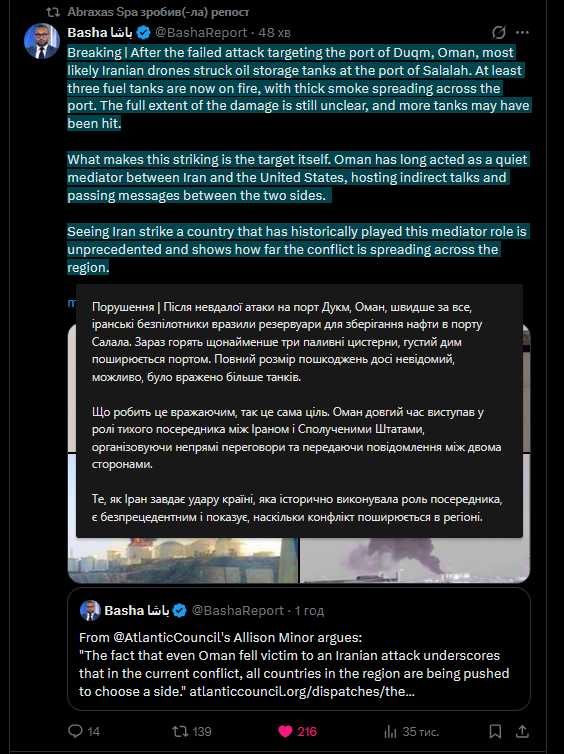Open the bottom-right smoke plume photo
The height and width of the screenshot is (754, 564).
(x=415, y=560)
